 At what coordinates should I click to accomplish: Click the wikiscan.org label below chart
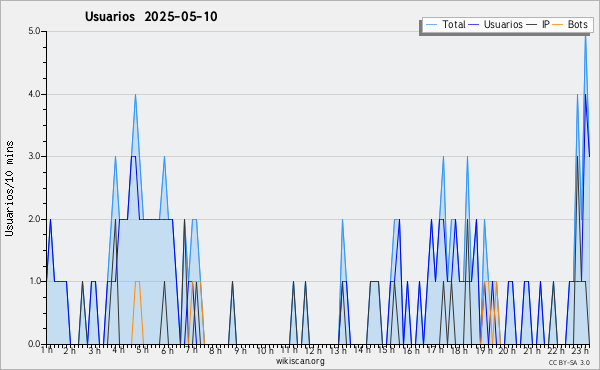[300, 361]
